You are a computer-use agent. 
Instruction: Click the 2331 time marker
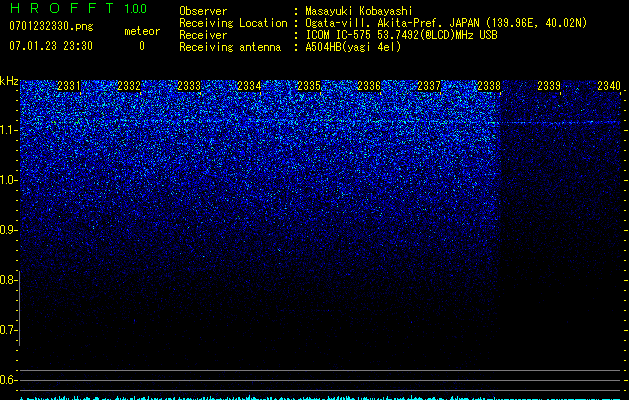coord(69,85)
